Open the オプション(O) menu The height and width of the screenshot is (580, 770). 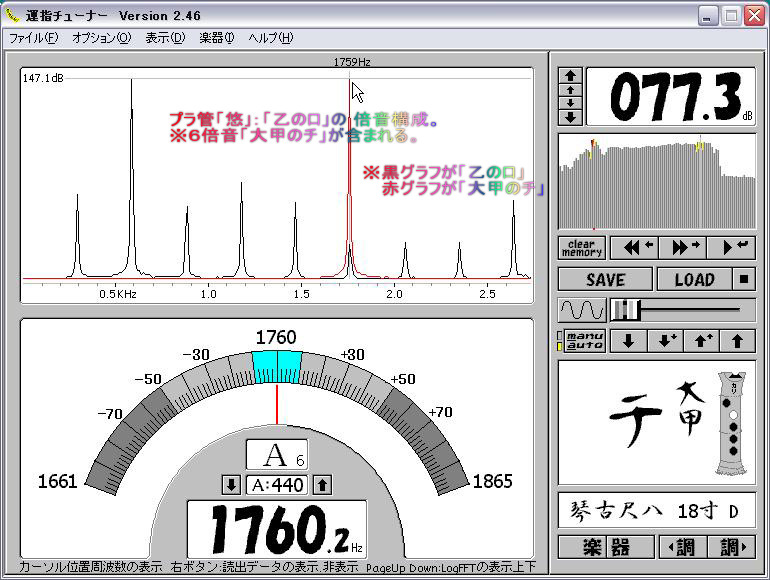(102, 38)
